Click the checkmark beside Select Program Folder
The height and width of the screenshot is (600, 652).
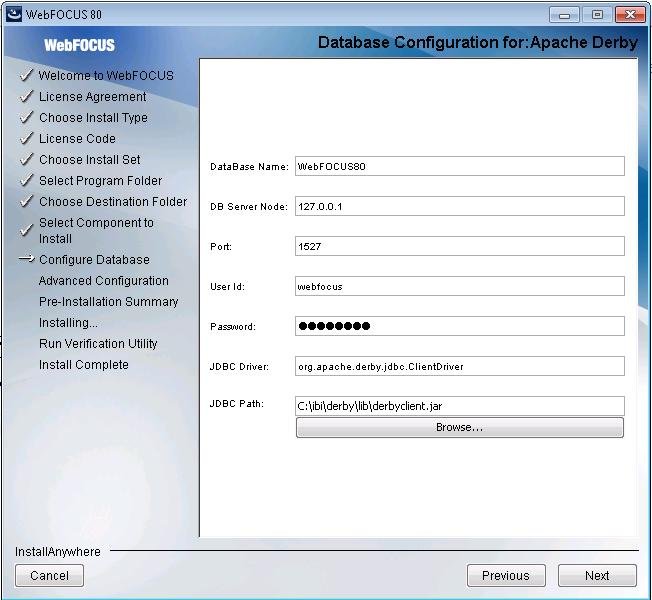(x=26, y=180)
